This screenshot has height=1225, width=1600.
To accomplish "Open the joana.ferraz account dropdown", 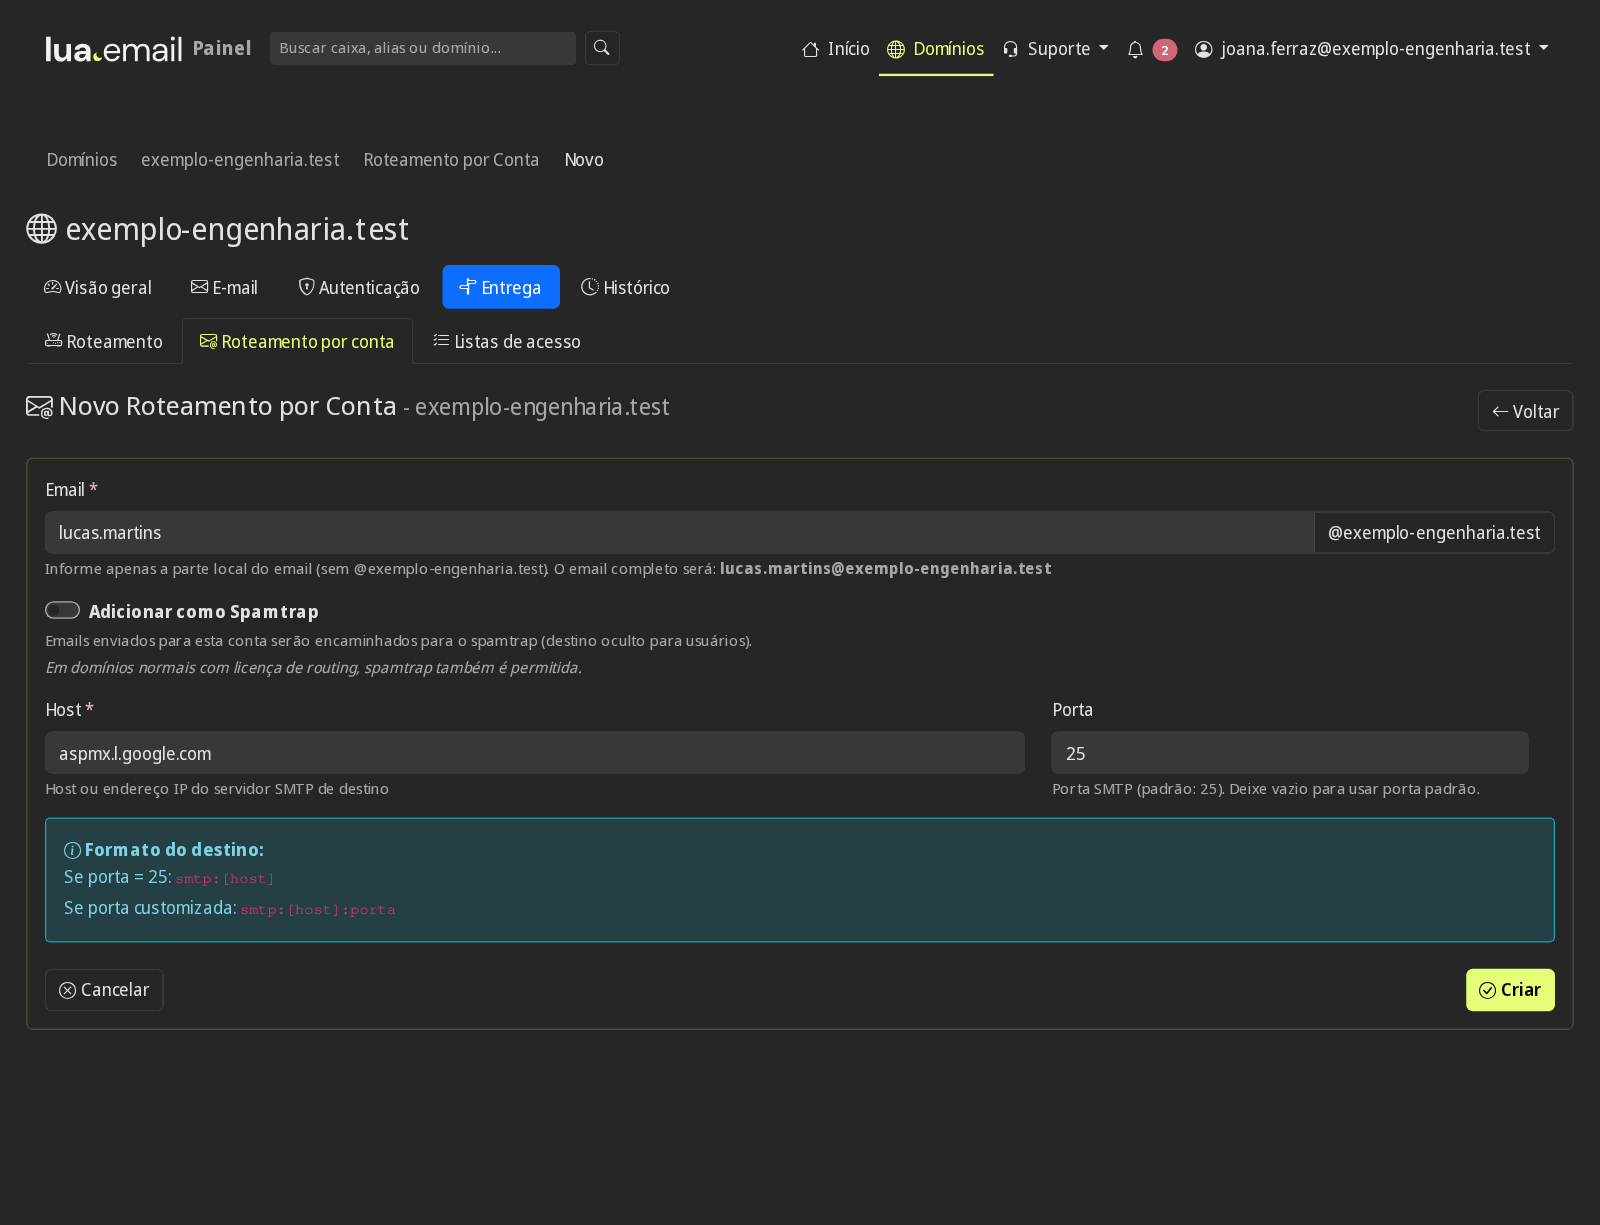I will pos(1371,49).
